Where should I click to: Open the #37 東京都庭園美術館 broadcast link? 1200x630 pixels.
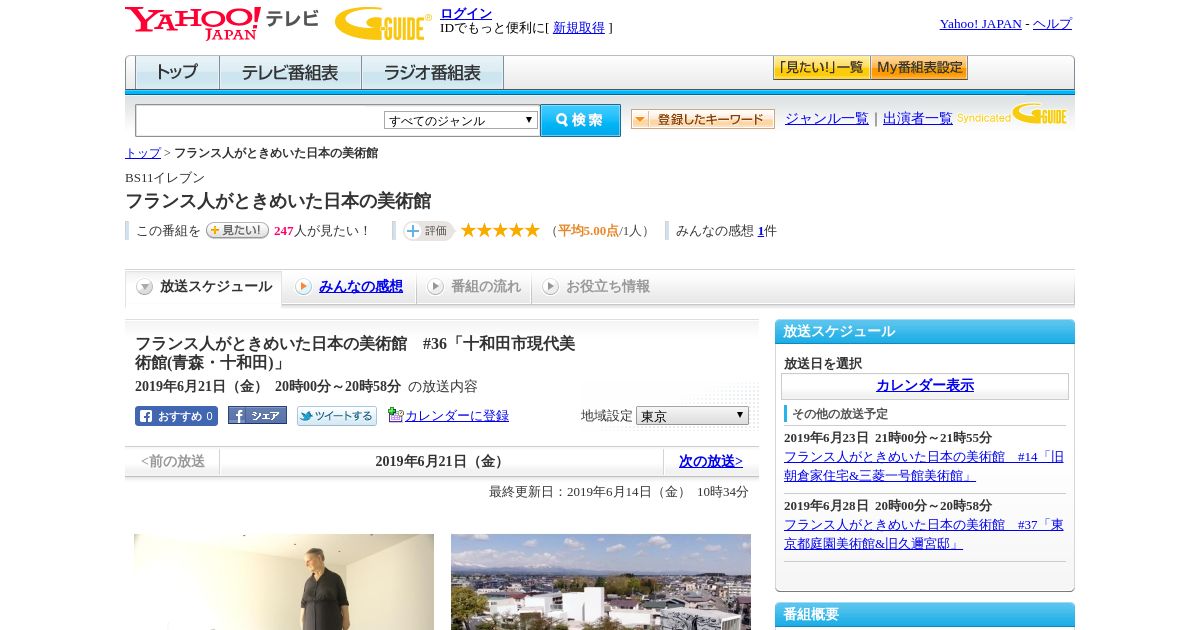[x=924, y=534]
